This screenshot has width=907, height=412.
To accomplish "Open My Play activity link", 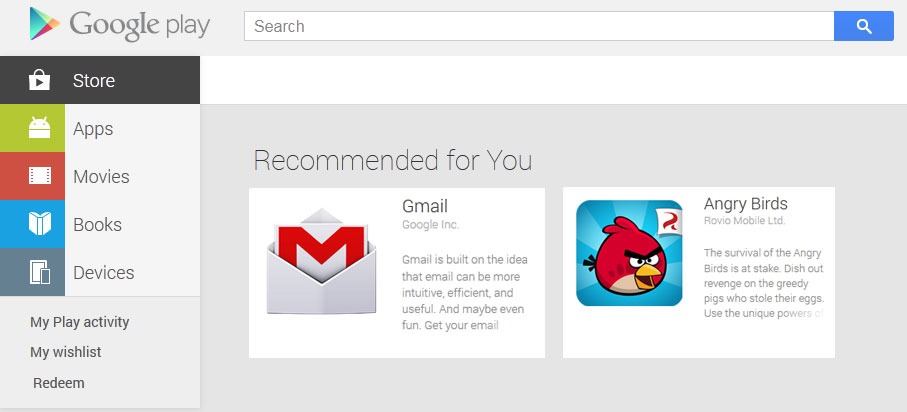I will [80, 322].
